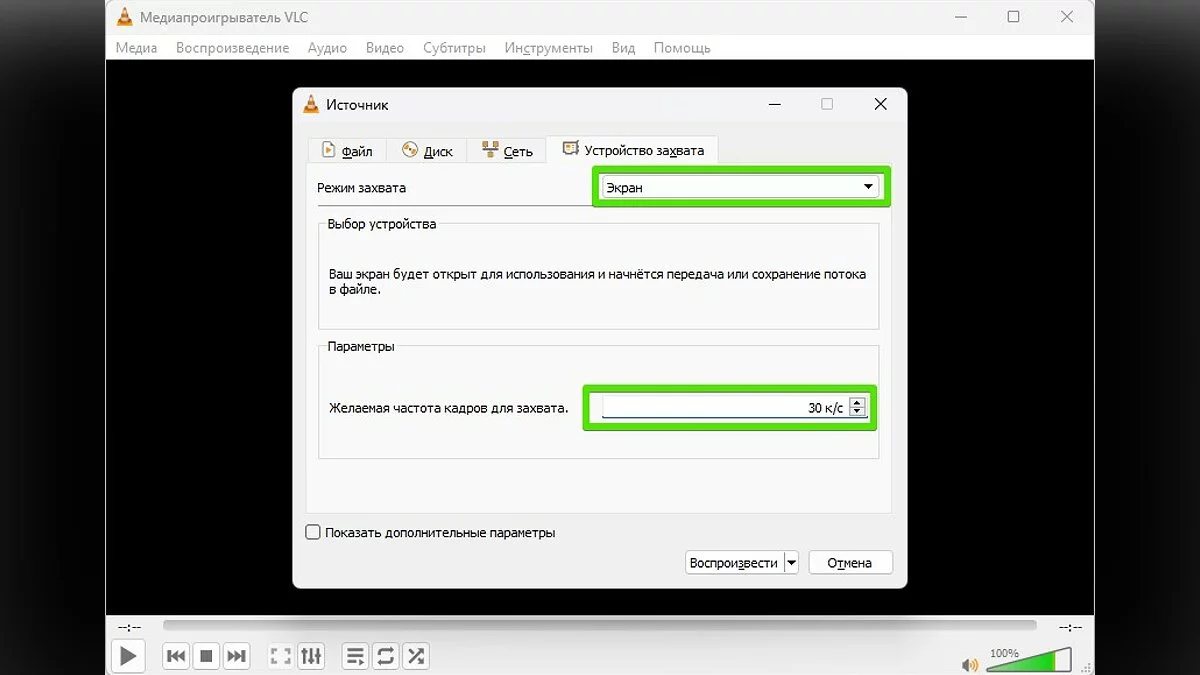
Task: Click the Желаемая частота кадров label
Action: pyautogui.click(x=448, y=408)
